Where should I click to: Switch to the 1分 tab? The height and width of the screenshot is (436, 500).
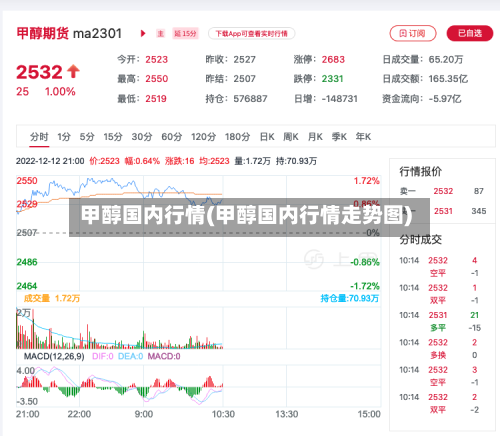click(x=64, y=137)
